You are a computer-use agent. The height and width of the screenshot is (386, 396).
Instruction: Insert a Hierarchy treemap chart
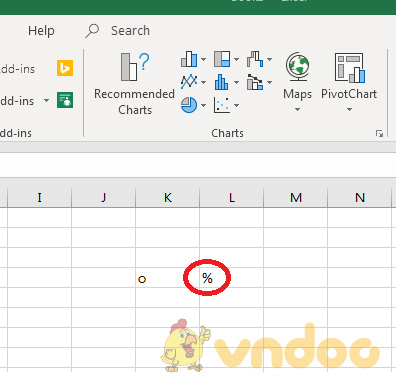point(222,59)
